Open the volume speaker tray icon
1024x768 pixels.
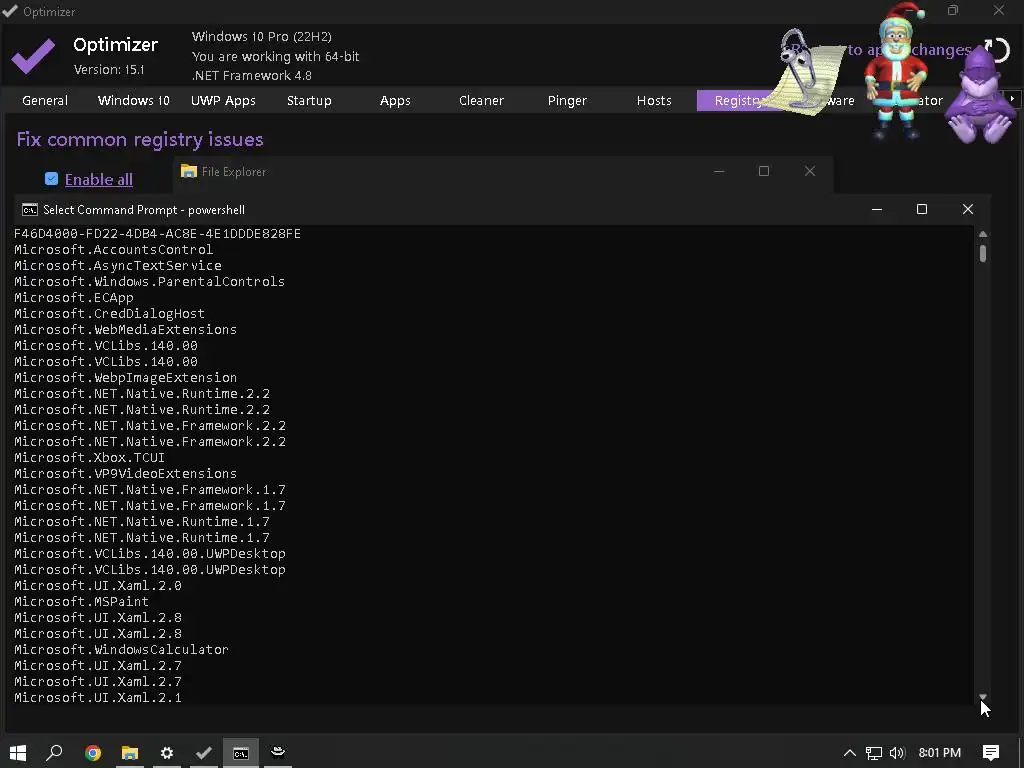897,753
